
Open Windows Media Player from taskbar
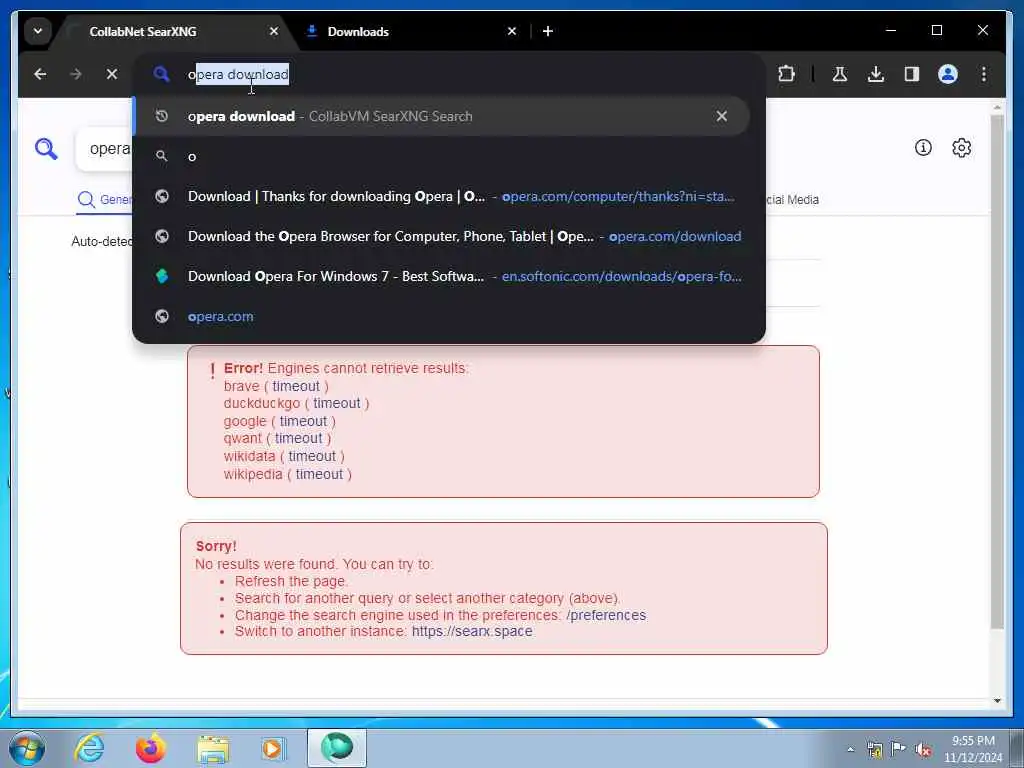274,748
